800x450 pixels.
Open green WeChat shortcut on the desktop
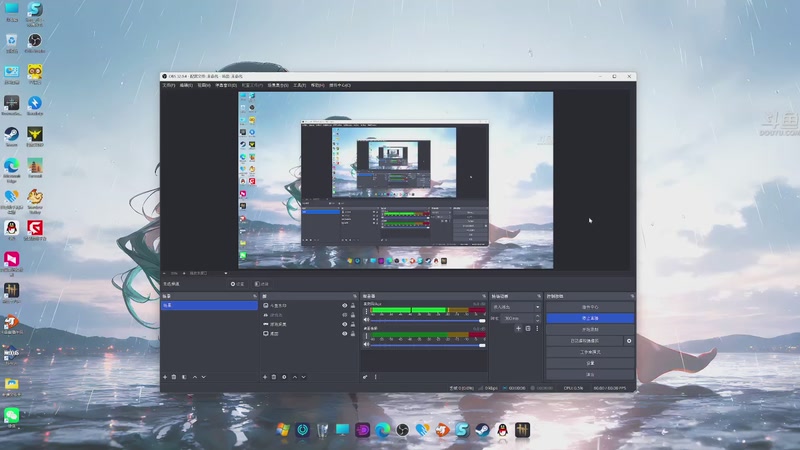tap(11, 417)
